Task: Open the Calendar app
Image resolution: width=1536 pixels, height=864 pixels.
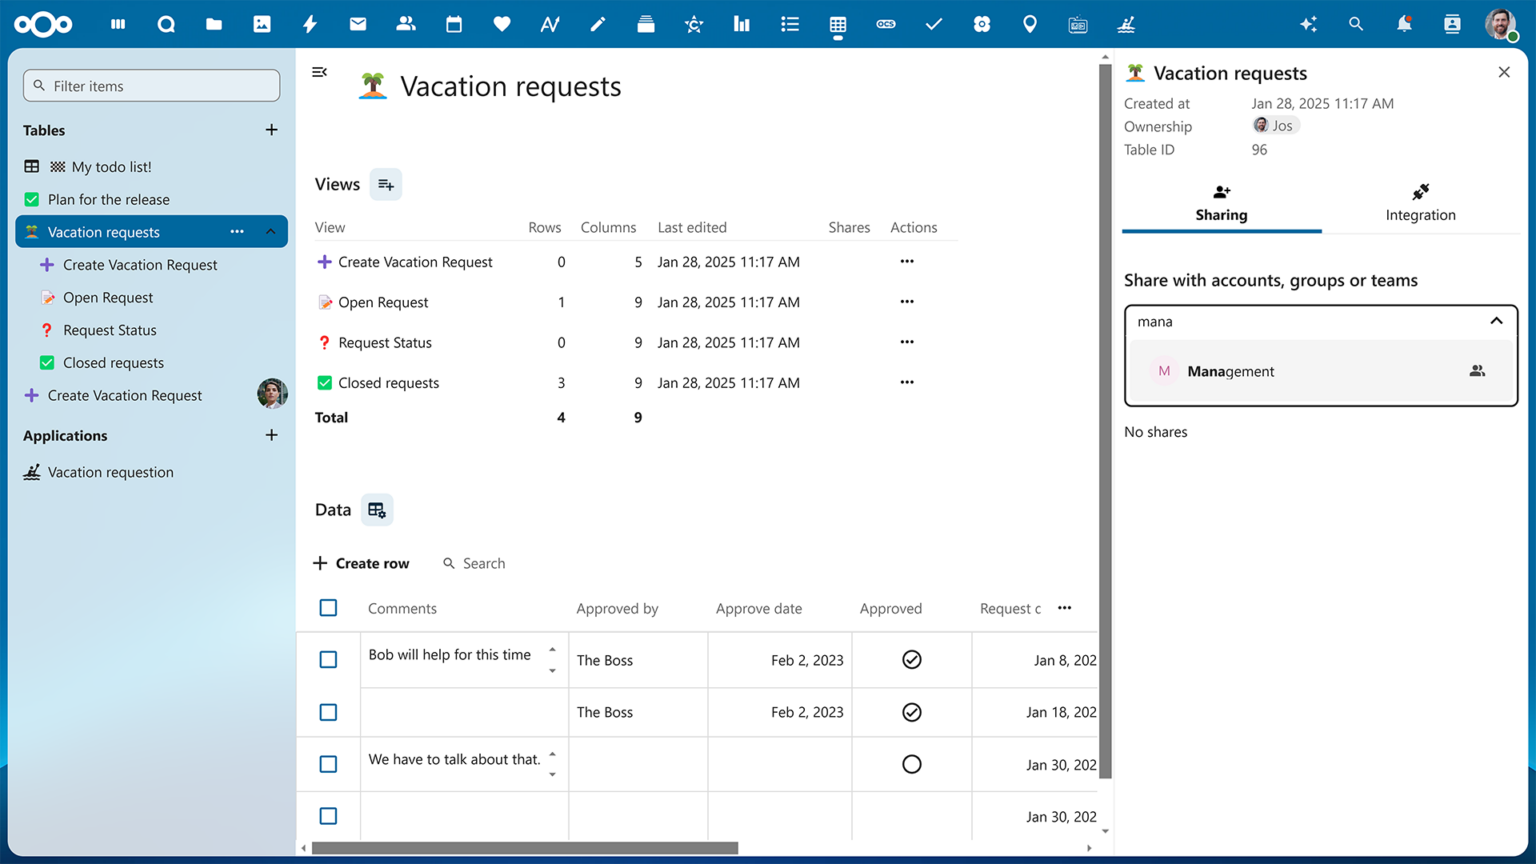Action: click(x=453, y=24)
